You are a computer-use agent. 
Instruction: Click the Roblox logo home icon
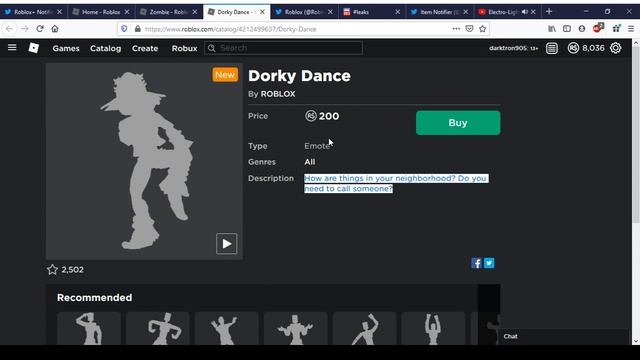tap(34, 48)
